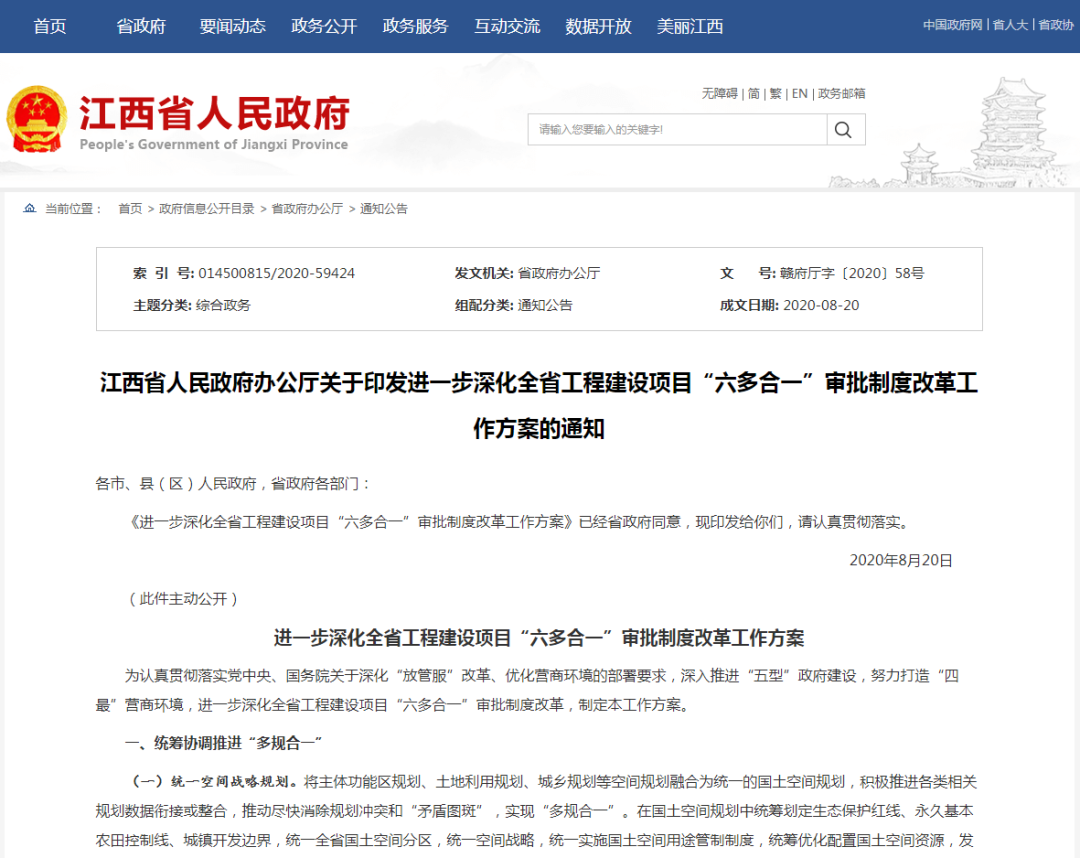The height and width of the screenshot is (858, 1080).
Task: Select 政务公开 in the top navigation
Action: click(324, 26)
